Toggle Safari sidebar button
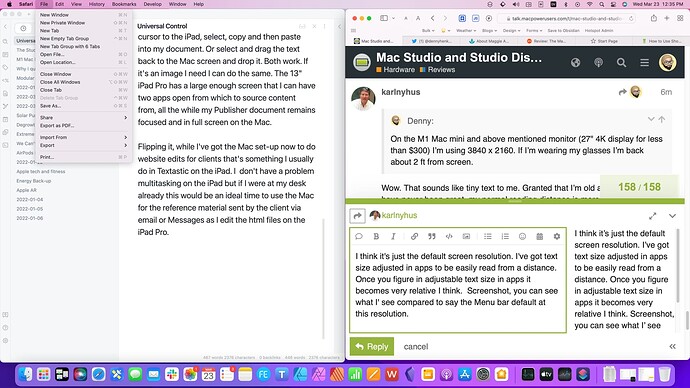This screenshot has width=690, height=388. coord(384,18)
